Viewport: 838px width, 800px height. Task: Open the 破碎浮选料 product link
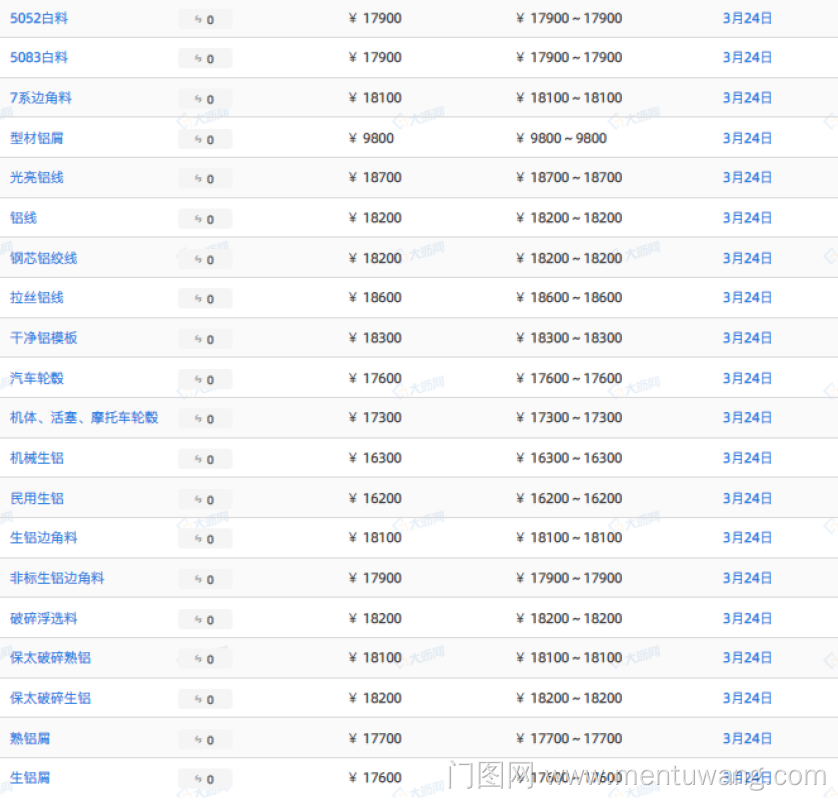[x=44, y=618]
